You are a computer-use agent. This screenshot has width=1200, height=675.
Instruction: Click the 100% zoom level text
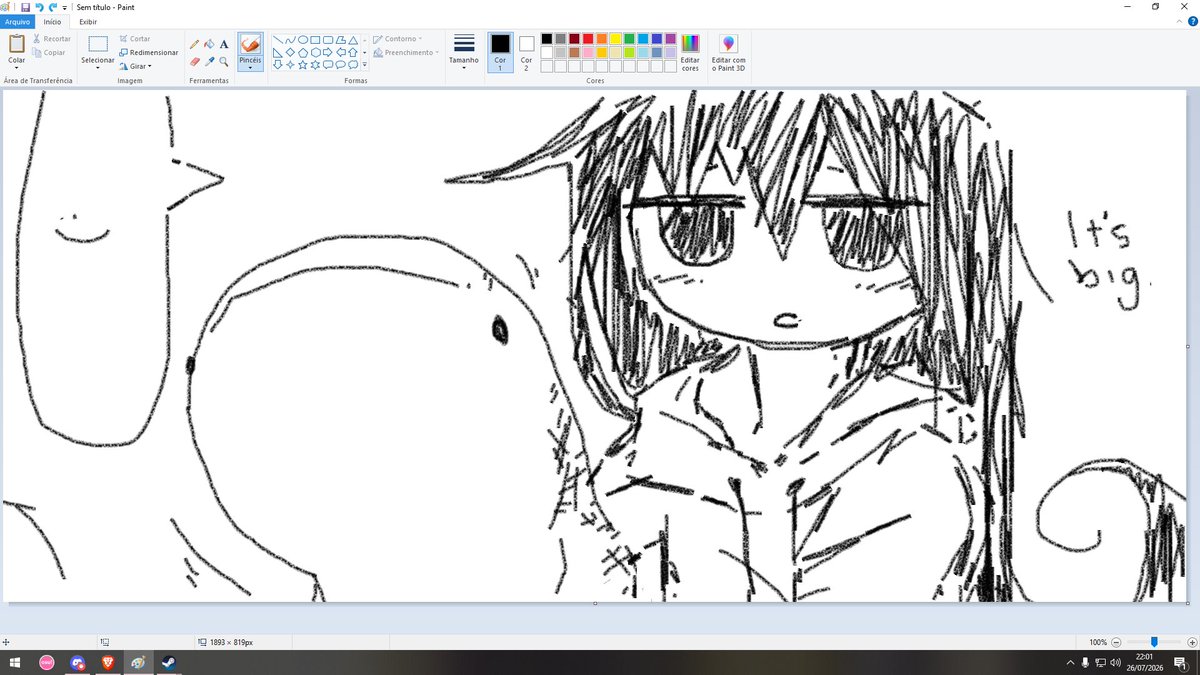(1097, 642)
